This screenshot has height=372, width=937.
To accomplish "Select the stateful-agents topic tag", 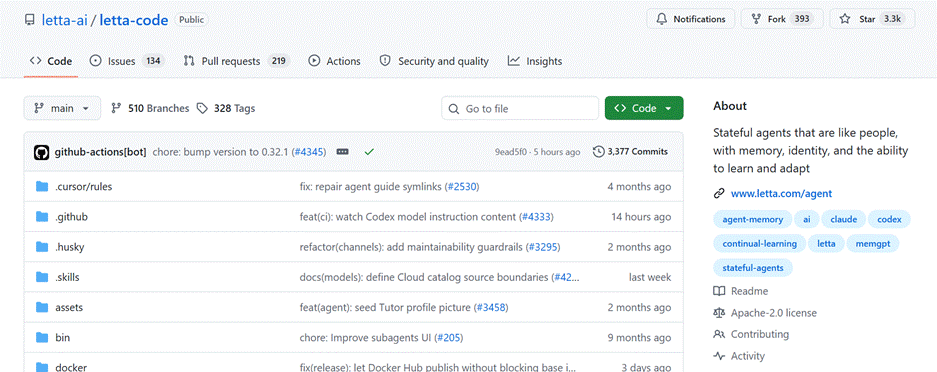I will pyautogui.click(x=752, y=268).
